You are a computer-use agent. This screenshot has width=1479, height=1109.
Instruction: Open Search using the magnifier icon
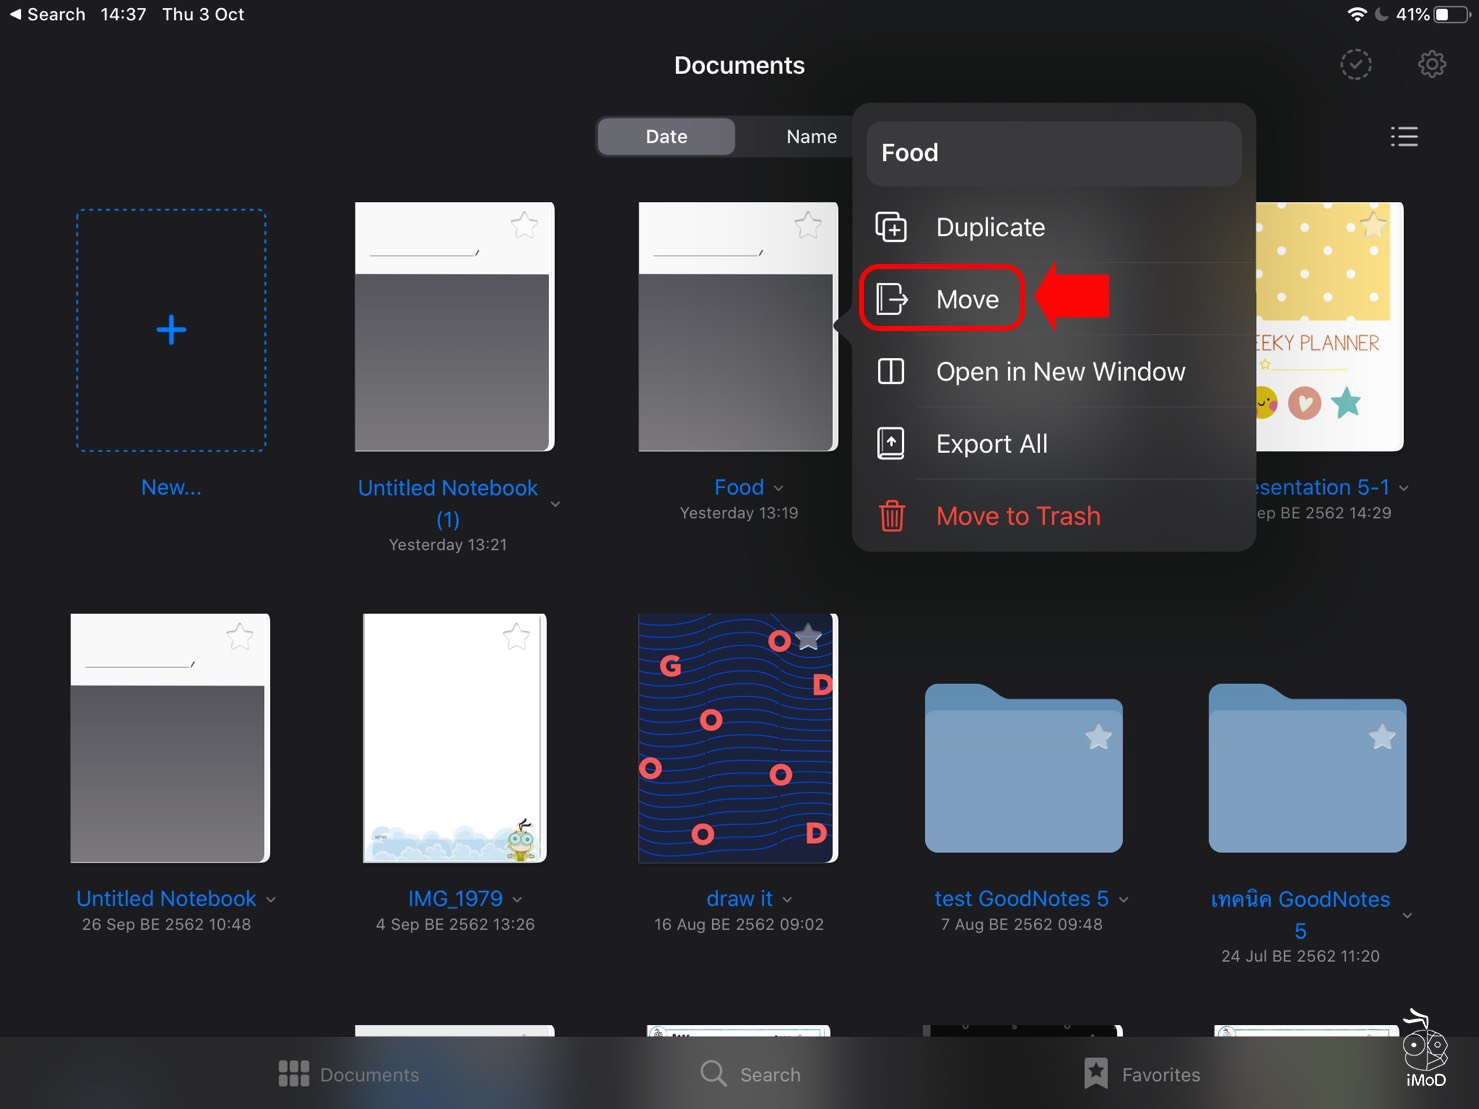pyautogui.click(x=712, y=1073)
